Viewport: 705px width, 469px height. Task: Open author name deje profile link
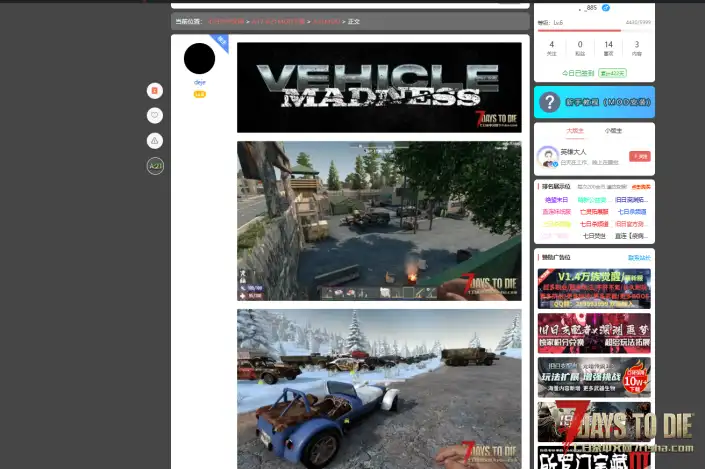200,82
